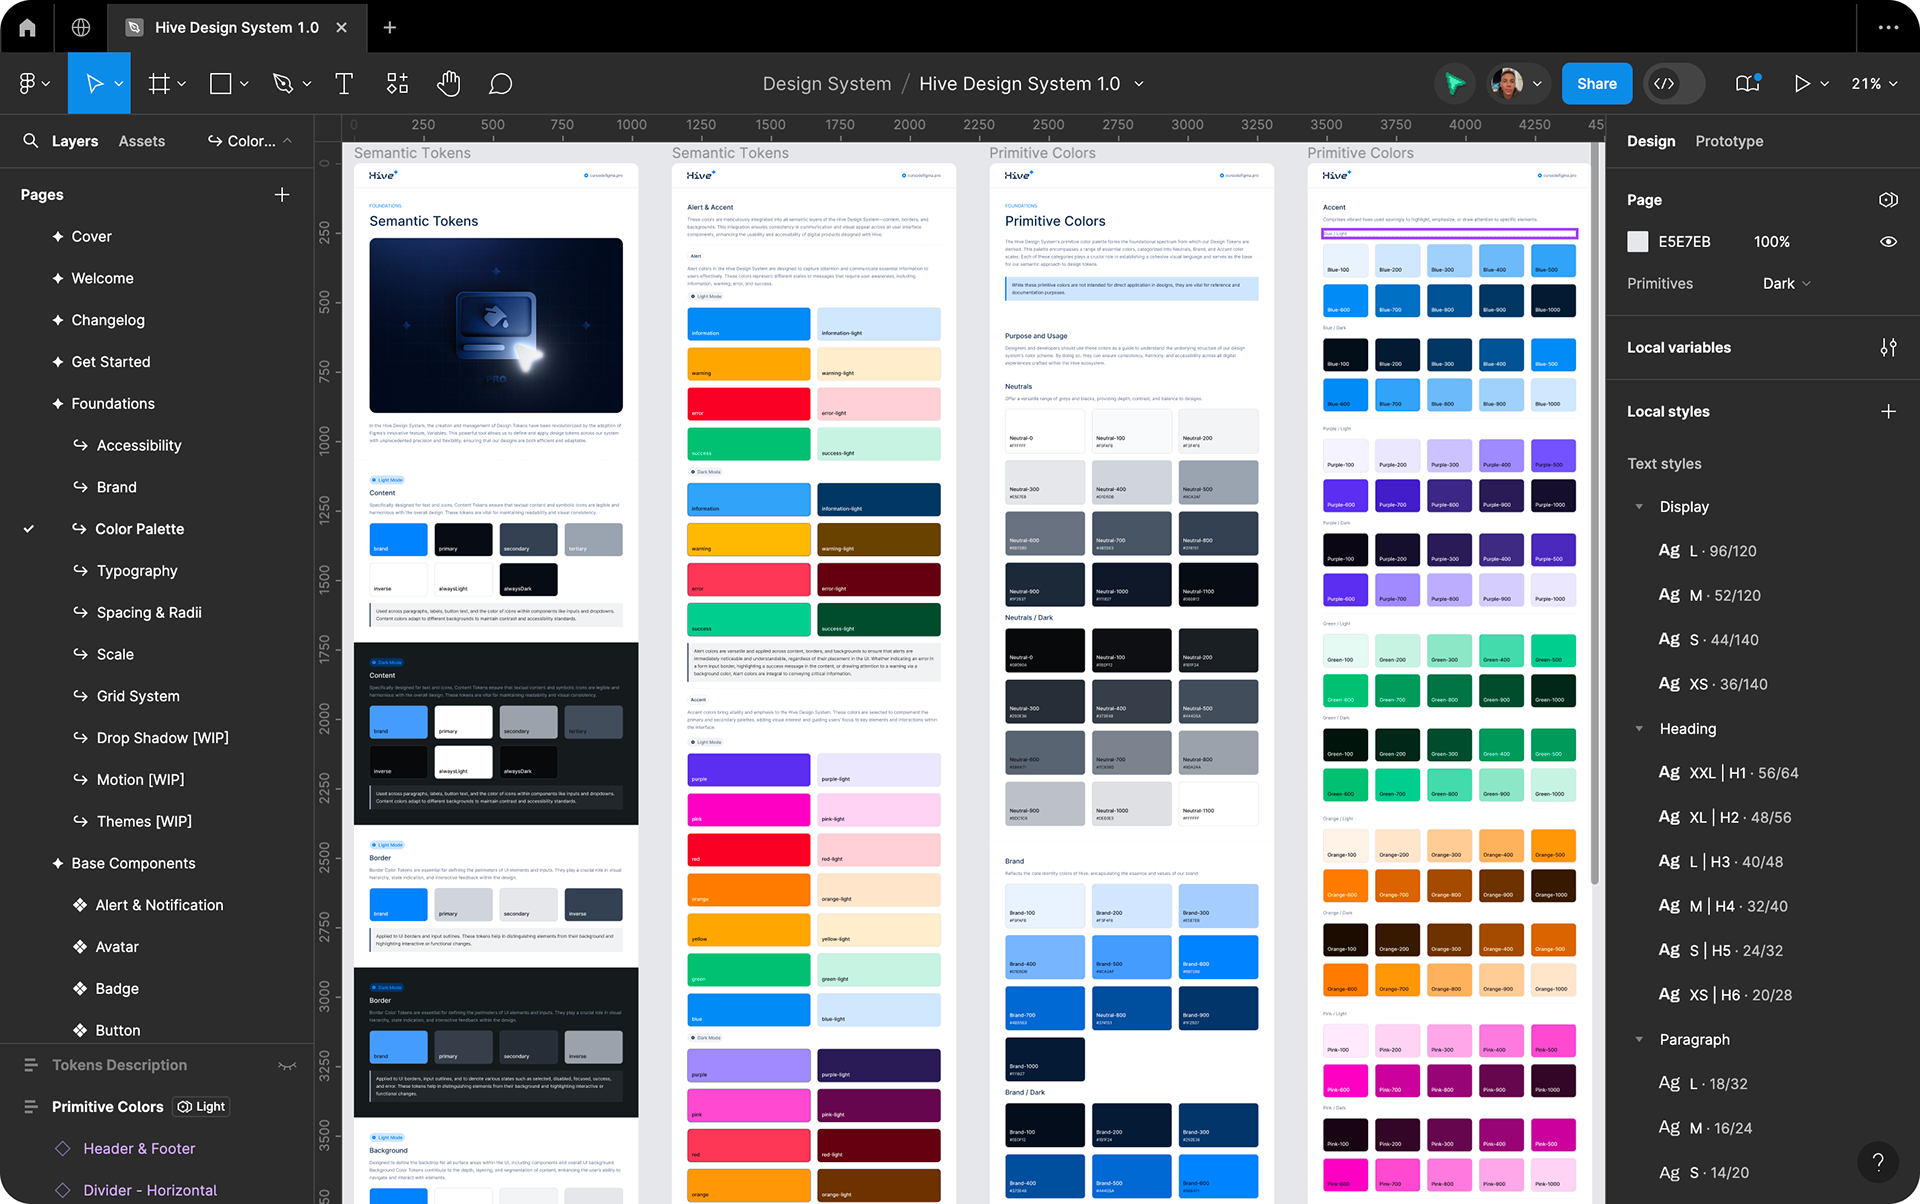Open Local variables settings icon

pyautogui.click(x=1888, y=348)
